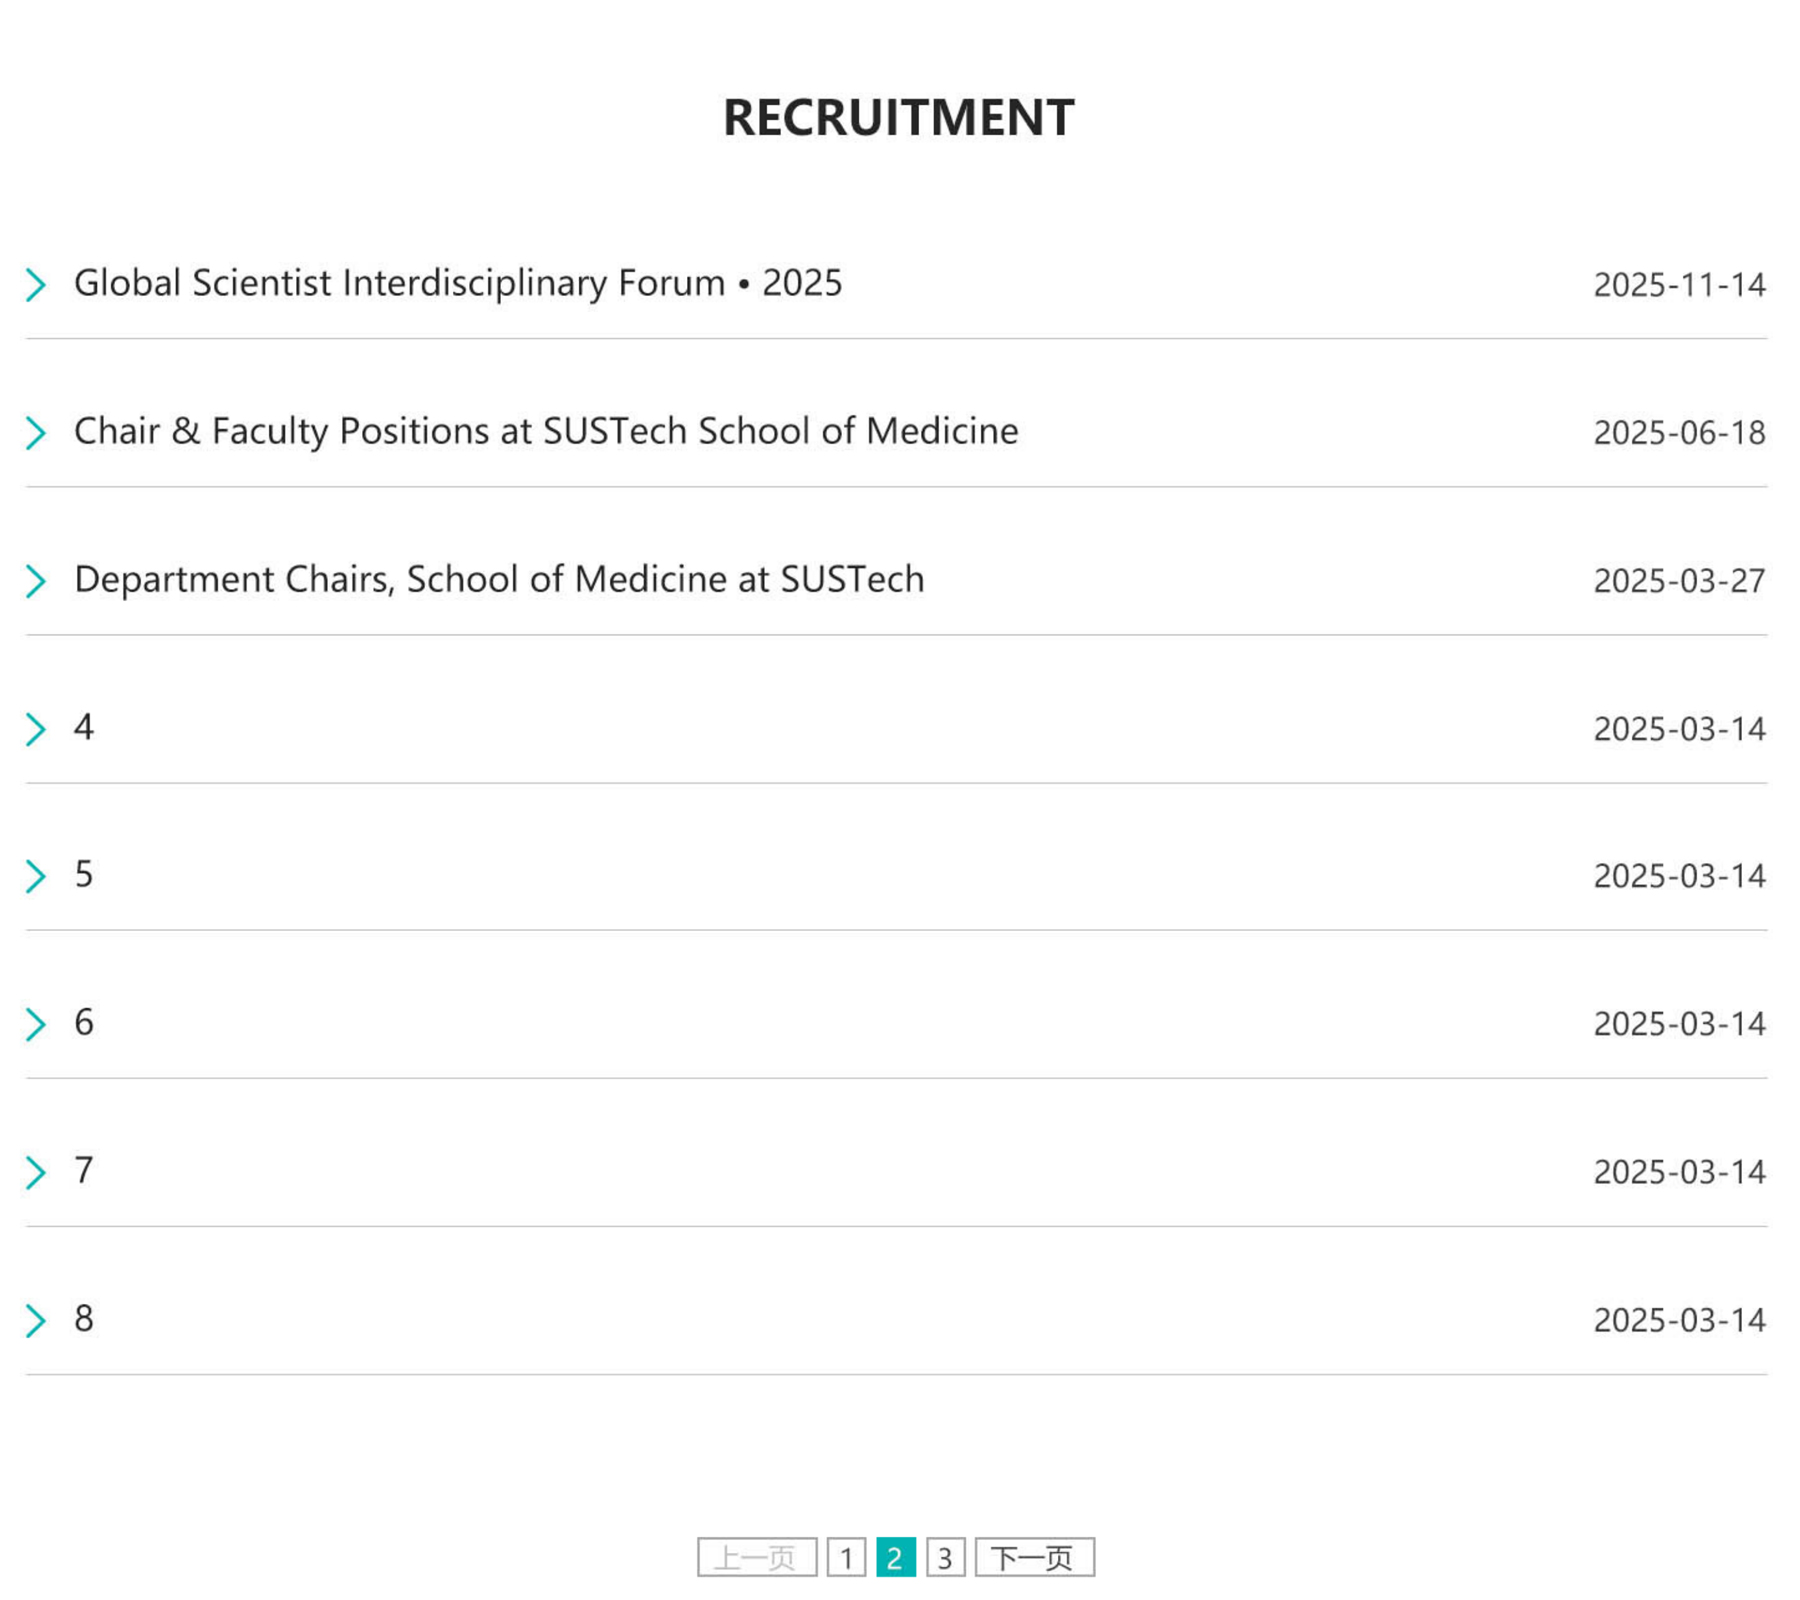Click the chevron next to item 4
This screenshot has height=1600, width=1800.
[36, 729]
